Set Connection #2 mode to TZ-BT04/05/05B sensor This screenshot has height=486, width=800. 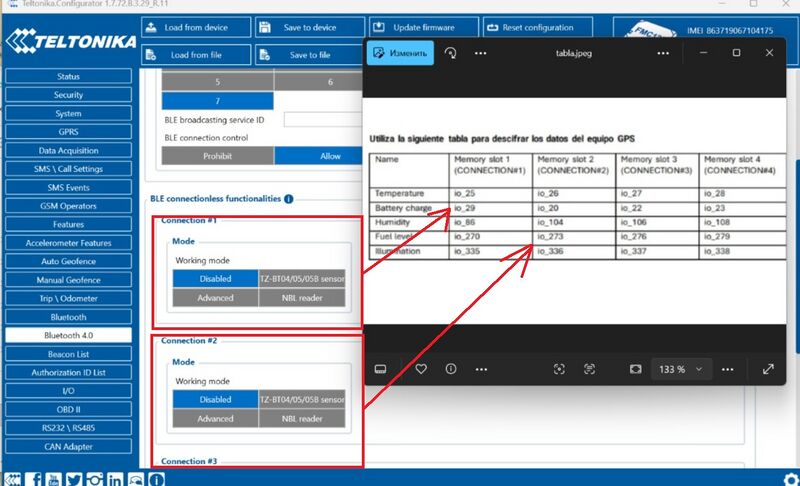tap(302, 400)
